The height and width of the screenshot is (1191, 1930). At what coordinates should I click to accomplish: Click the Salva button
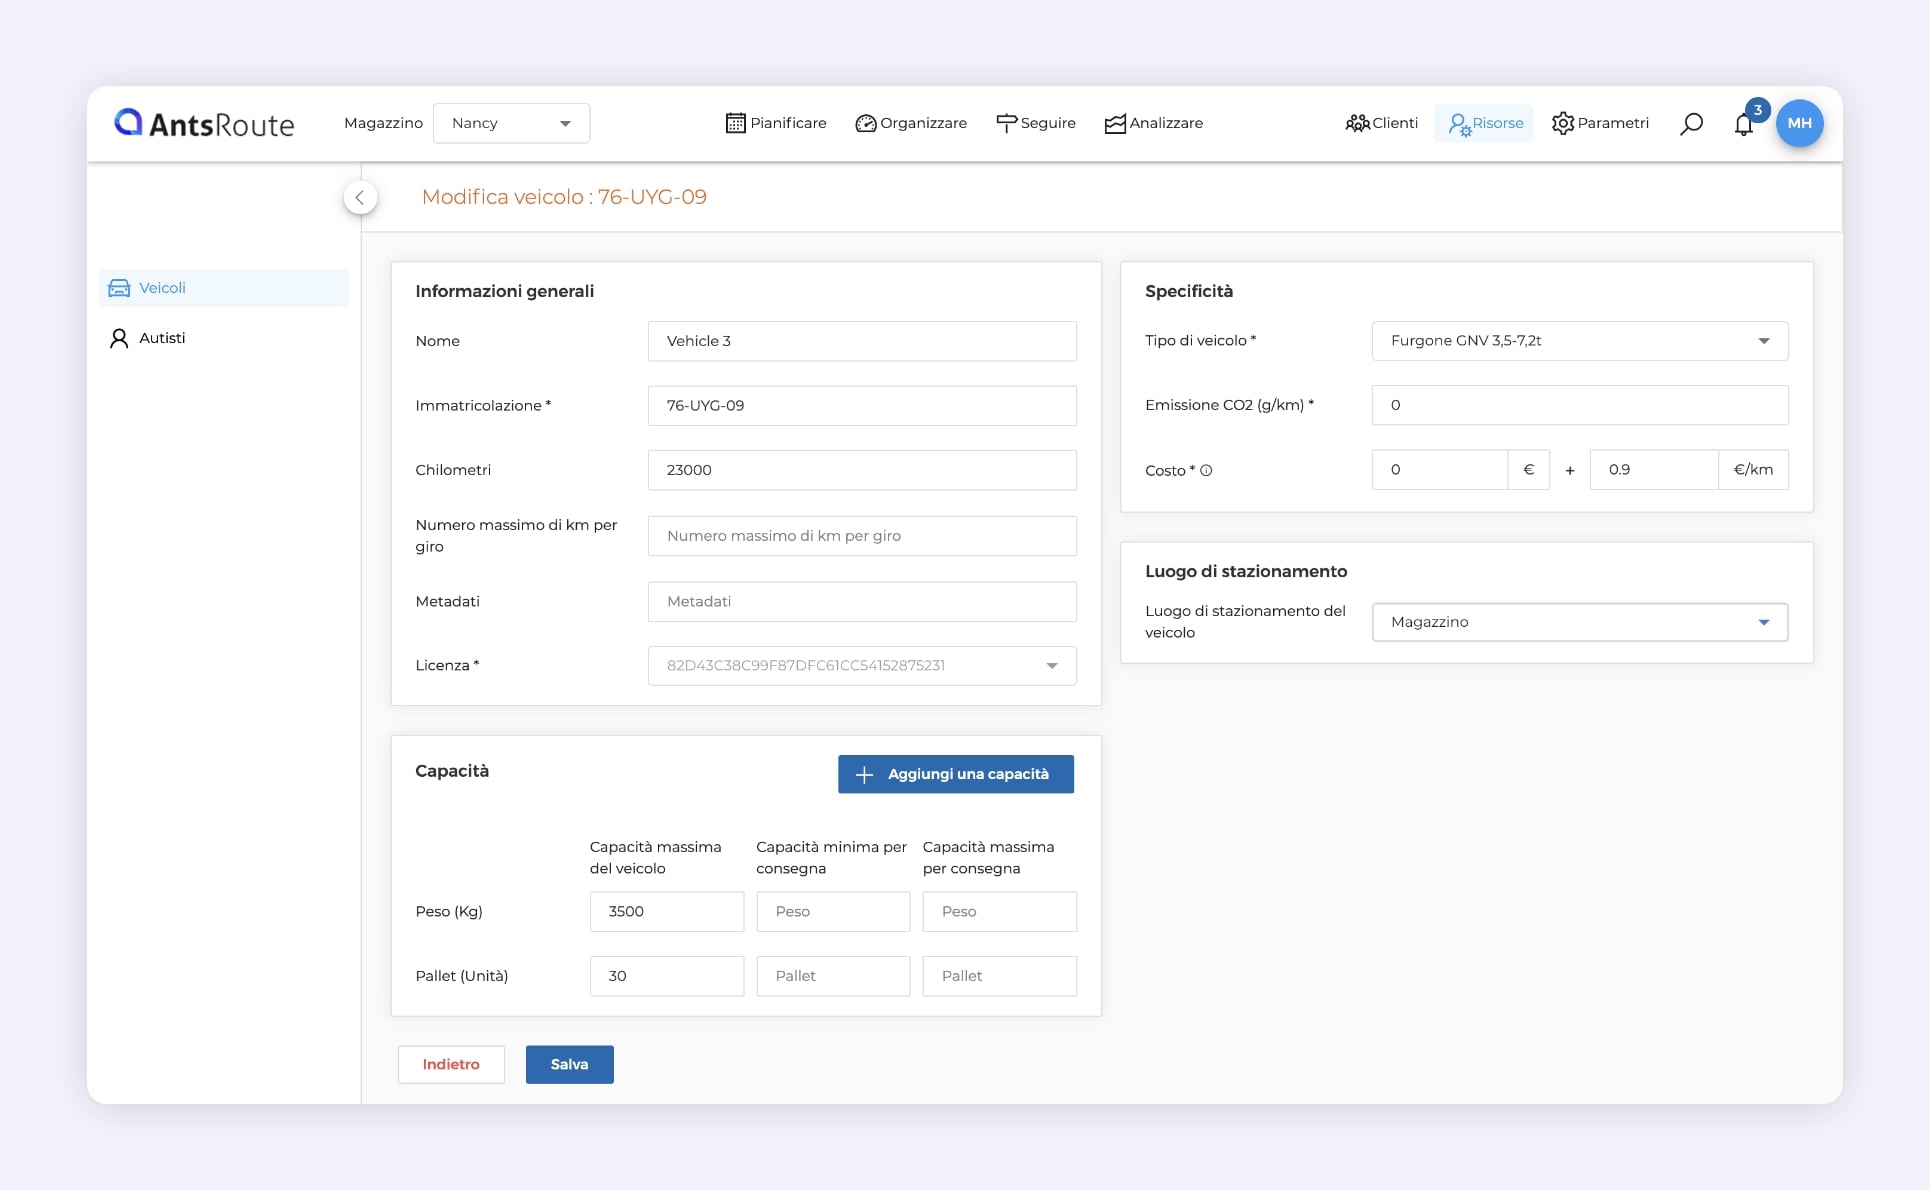(569, 1064)
